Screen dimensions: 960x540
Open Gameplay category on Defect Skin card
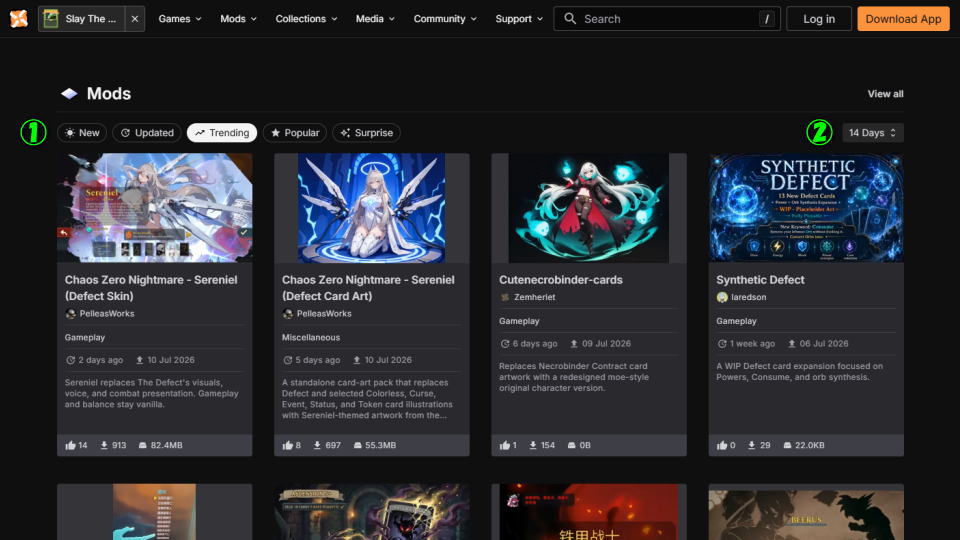tap(84, 337)
